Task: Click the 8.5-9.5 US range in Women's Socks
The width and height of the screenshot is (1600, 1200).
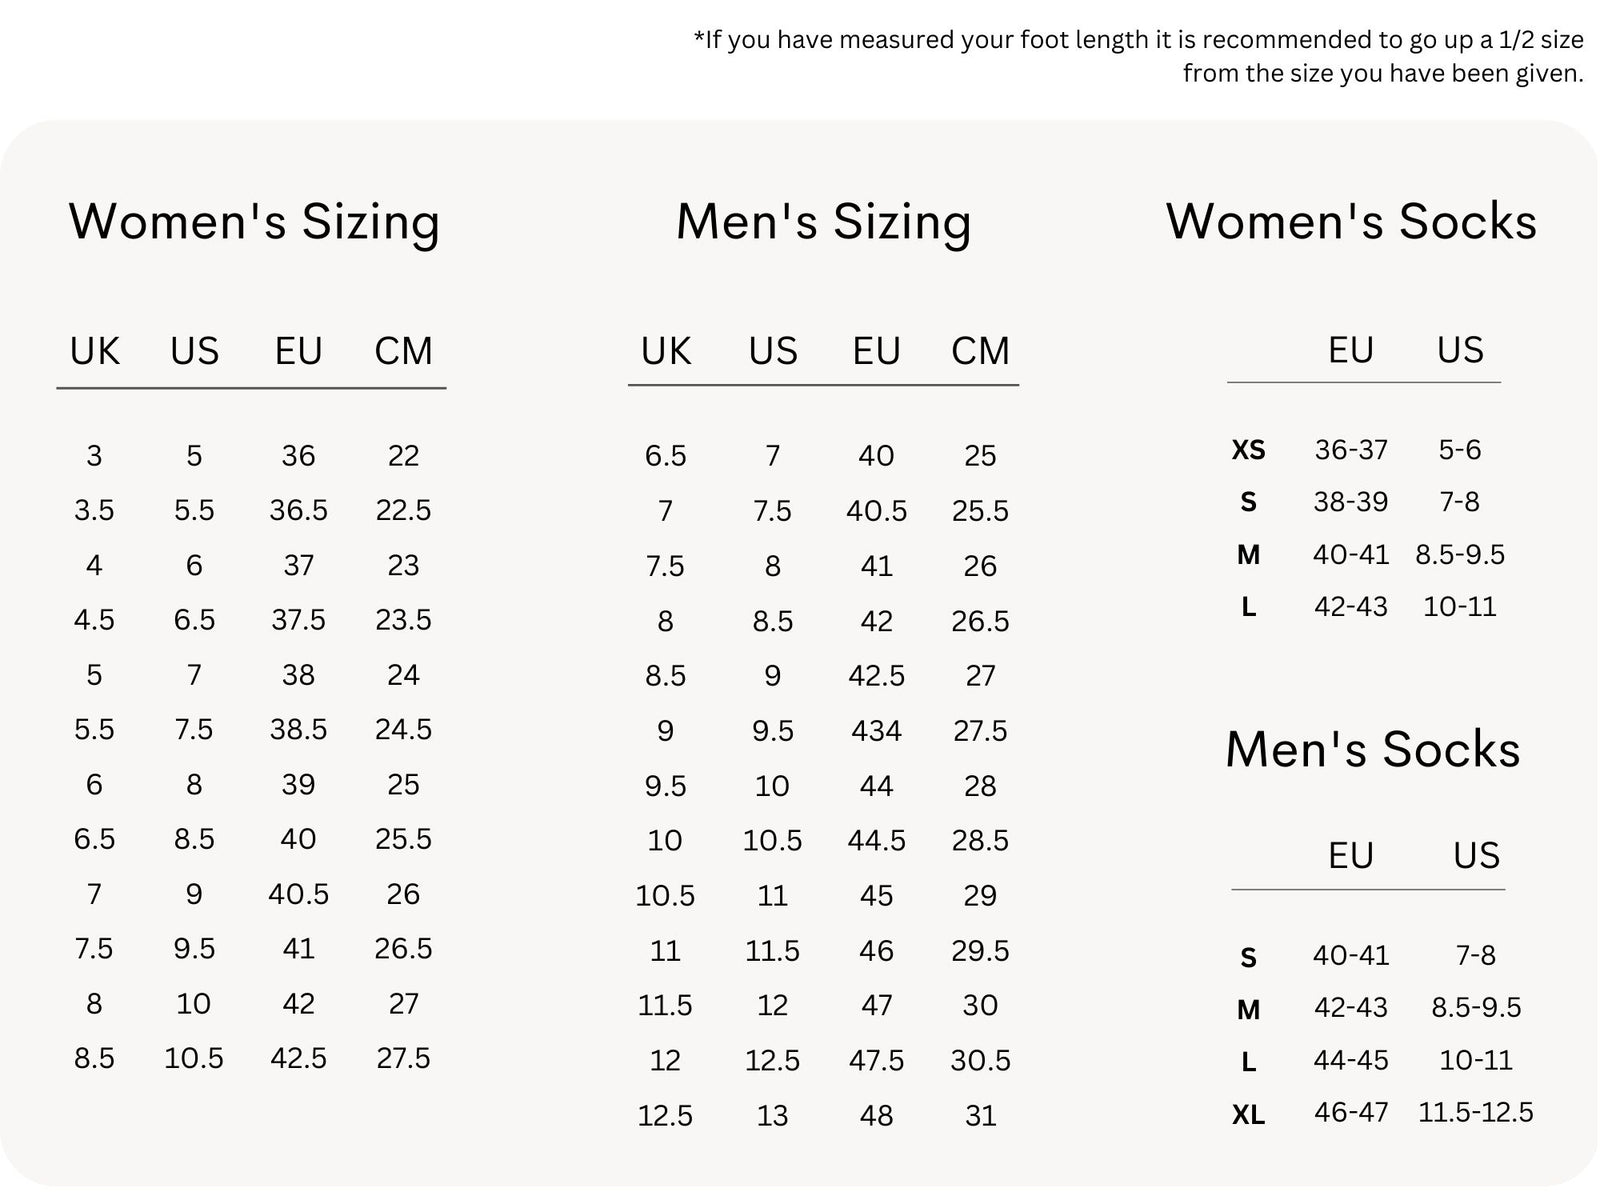Action: click(1459, 554)
